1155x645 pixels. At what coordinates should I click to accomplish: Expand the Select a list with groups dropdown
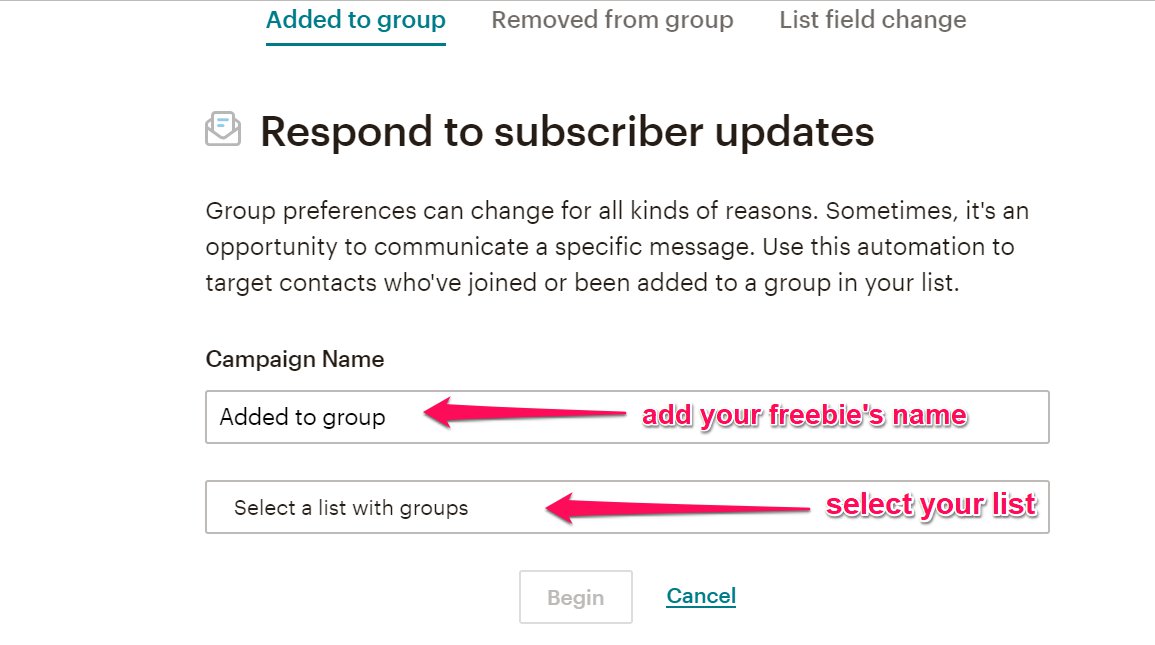pos(627,507)
